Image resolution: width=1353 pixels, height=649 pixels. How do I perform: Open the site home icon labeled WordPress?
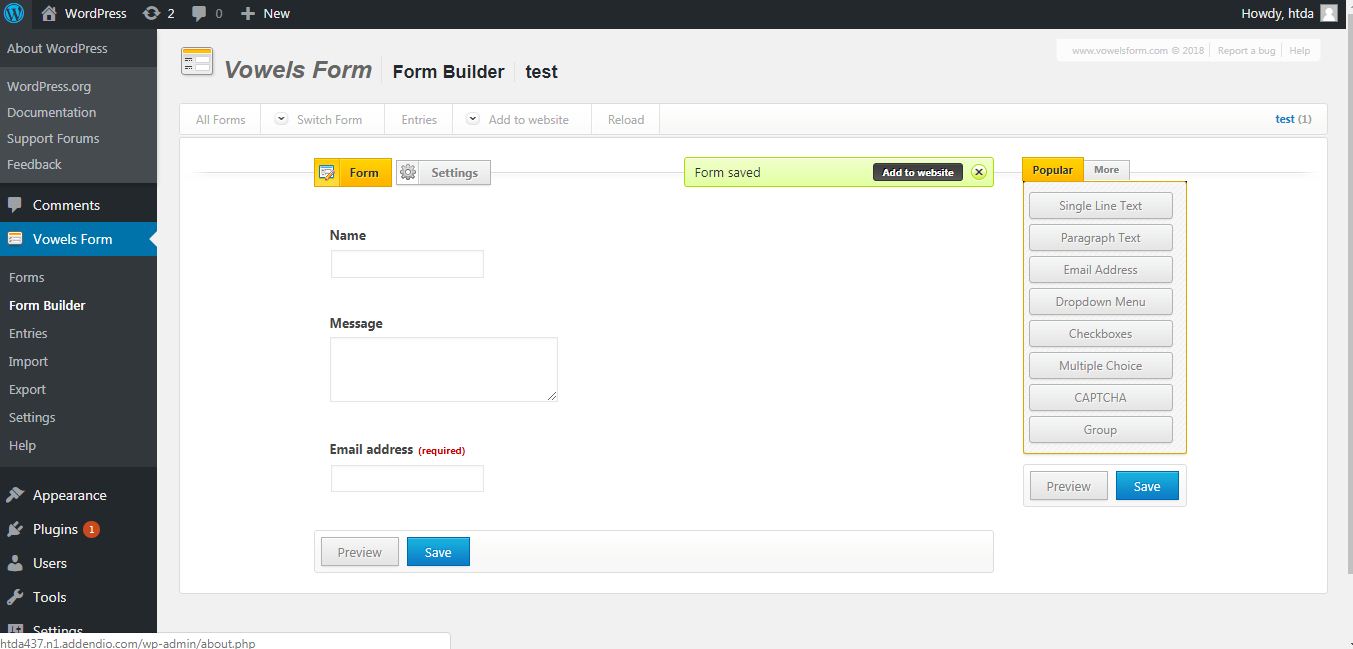[x=49, y=13]
